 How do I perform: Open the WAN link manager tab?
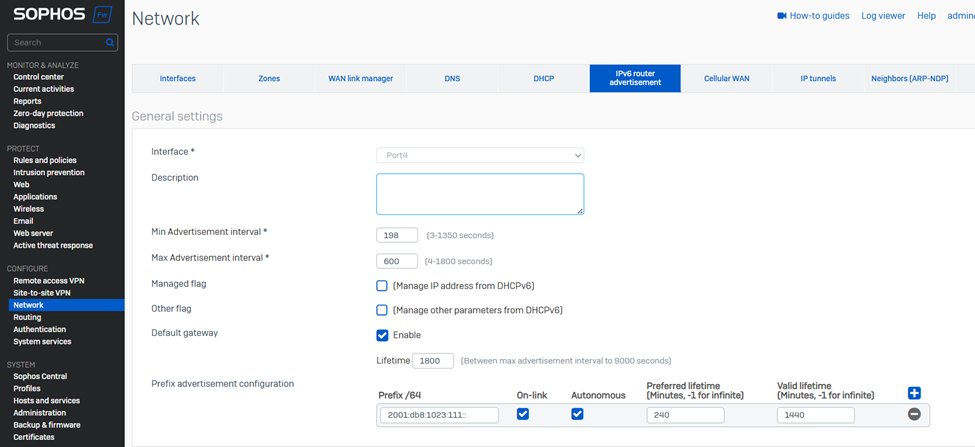[x=360, y=78]
